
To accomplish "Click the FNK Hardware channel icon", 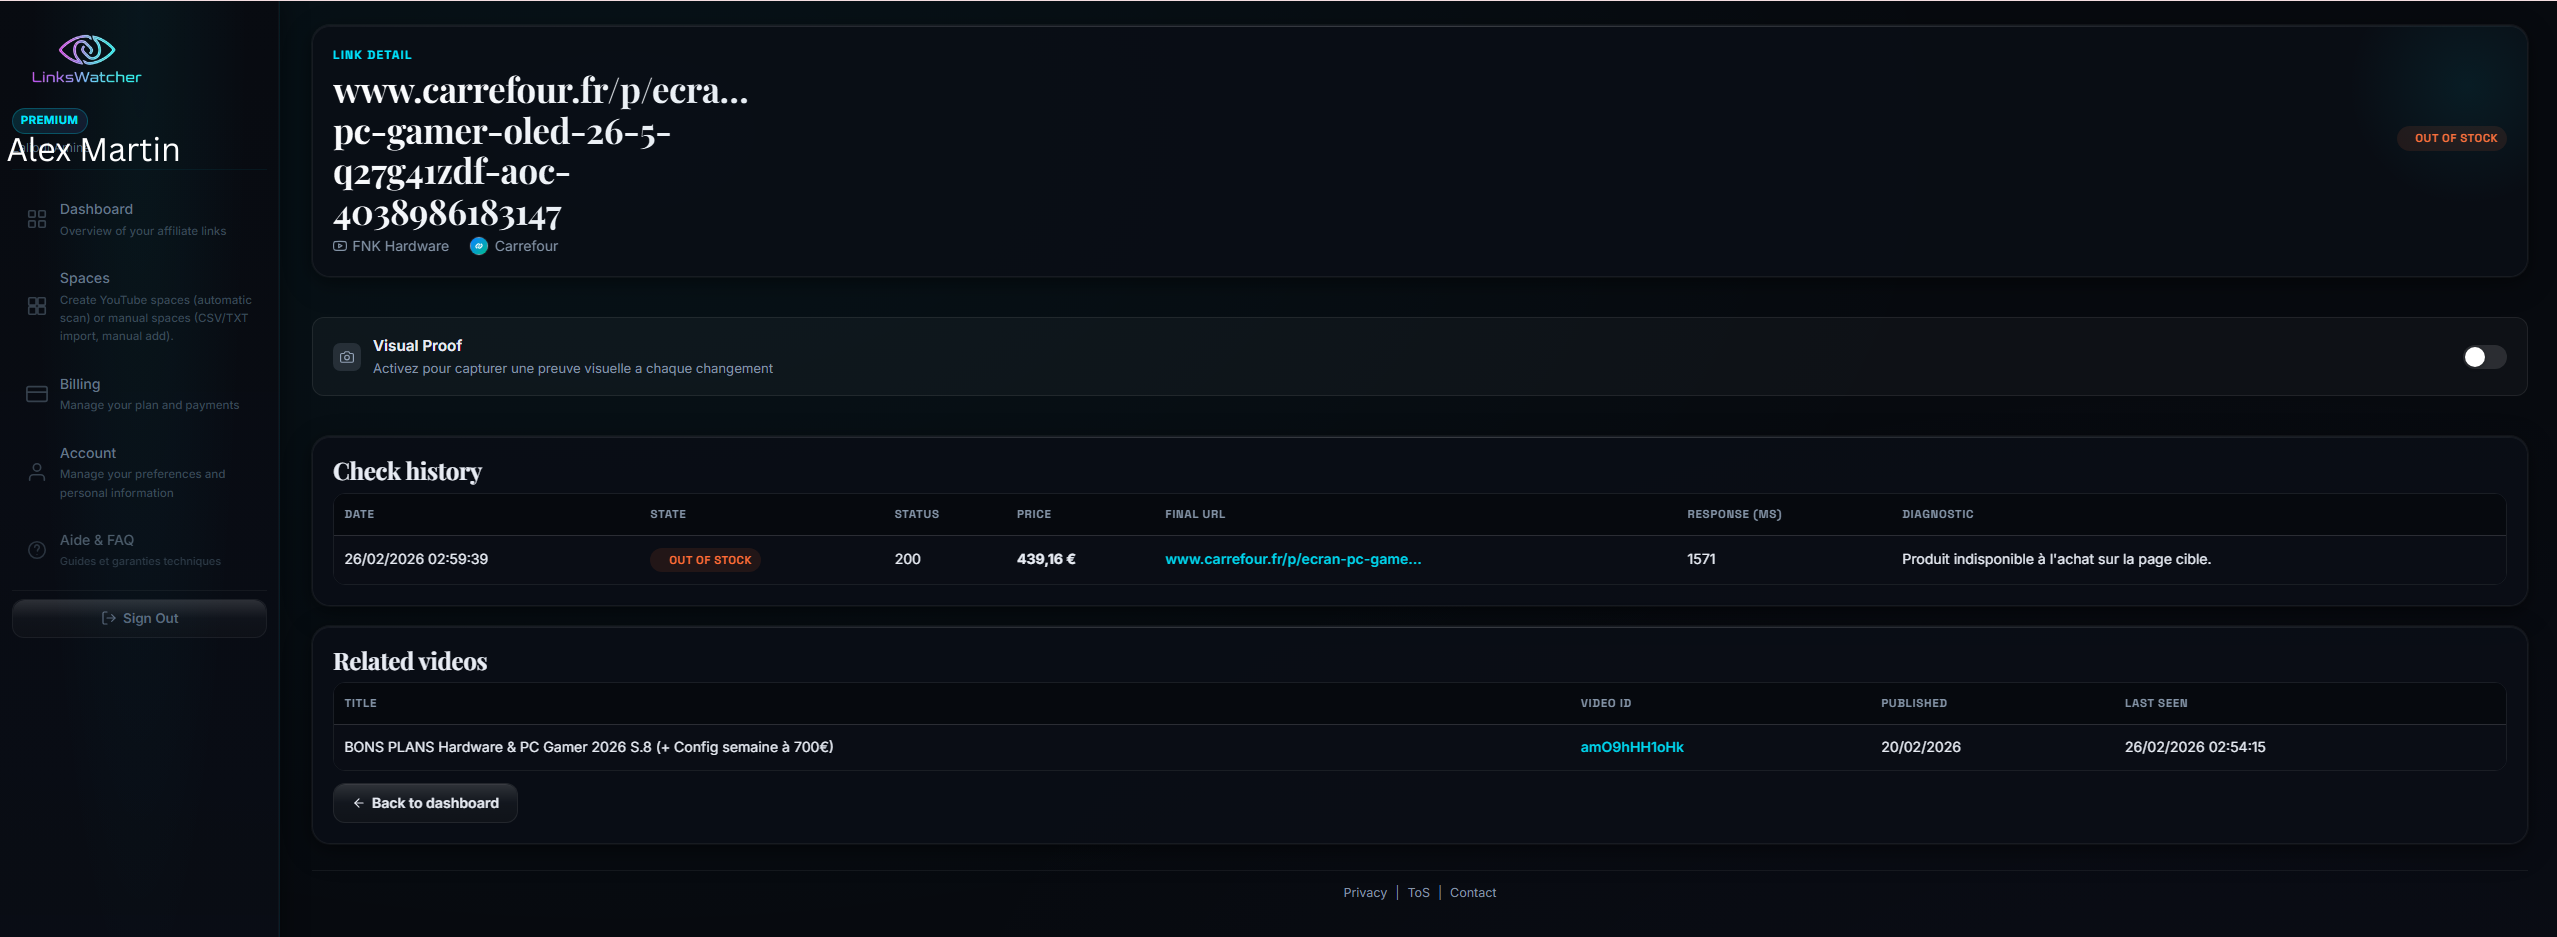I will tap(339, 246).
